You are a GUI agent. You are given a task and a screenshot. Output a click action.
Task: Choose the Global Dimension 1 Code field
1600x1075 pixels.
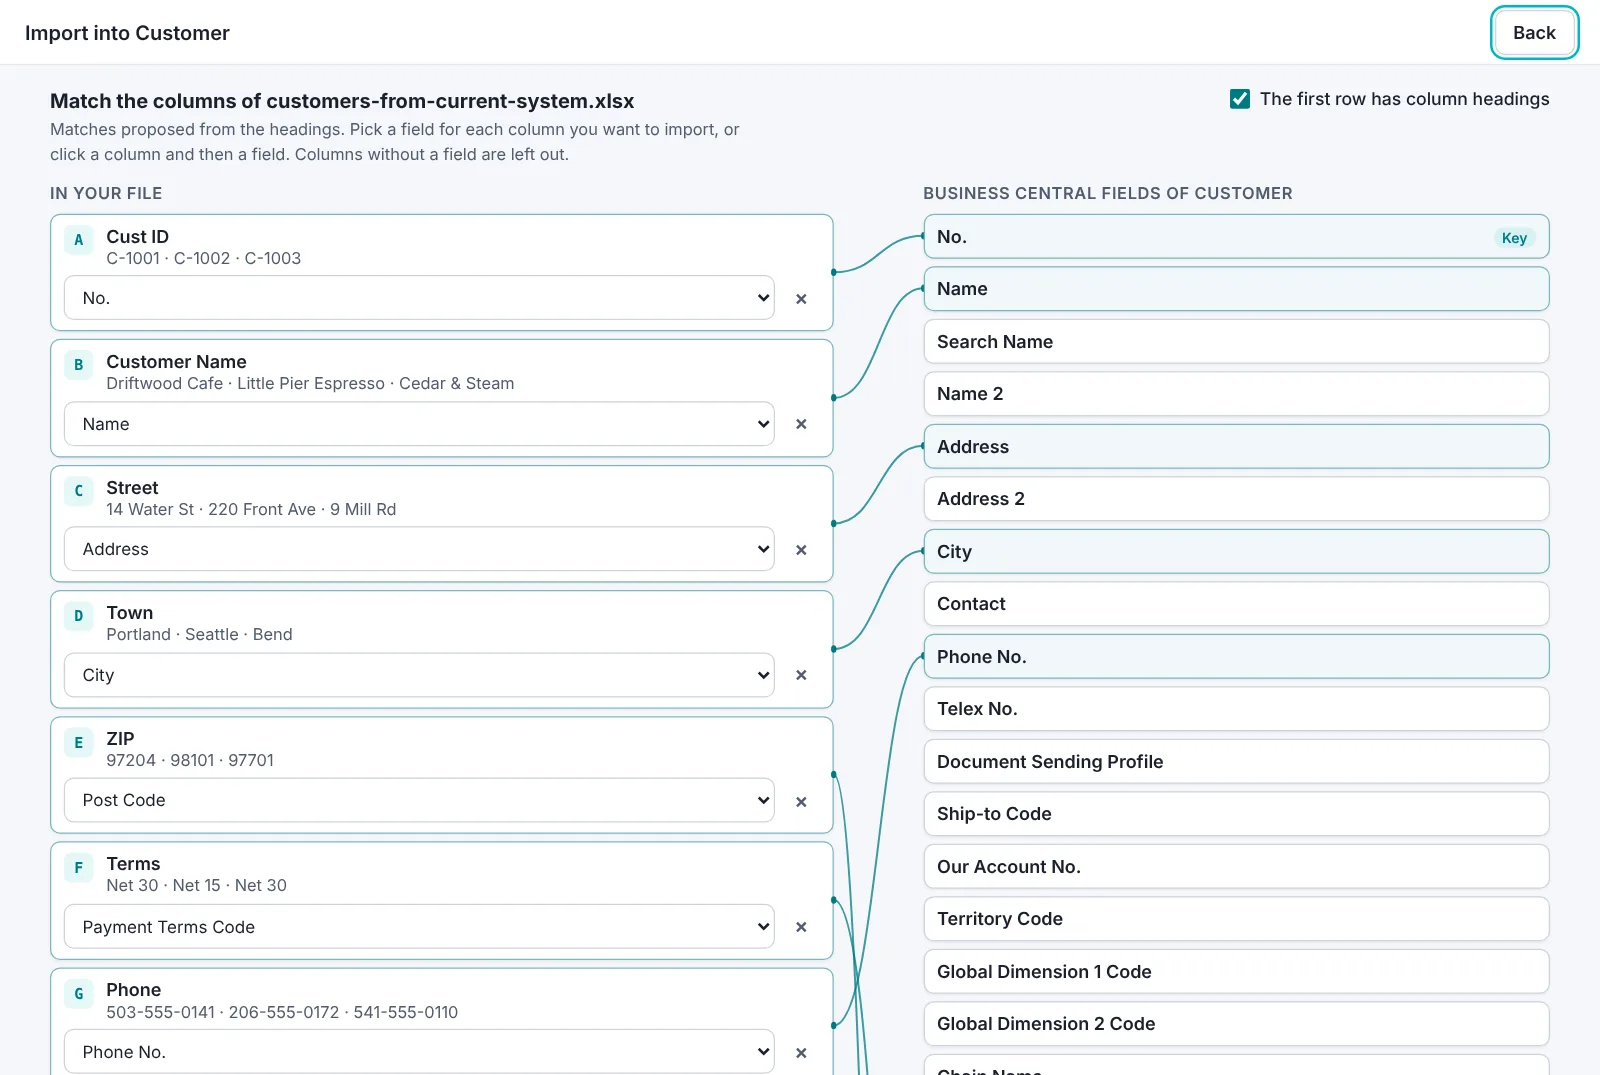1236,972
